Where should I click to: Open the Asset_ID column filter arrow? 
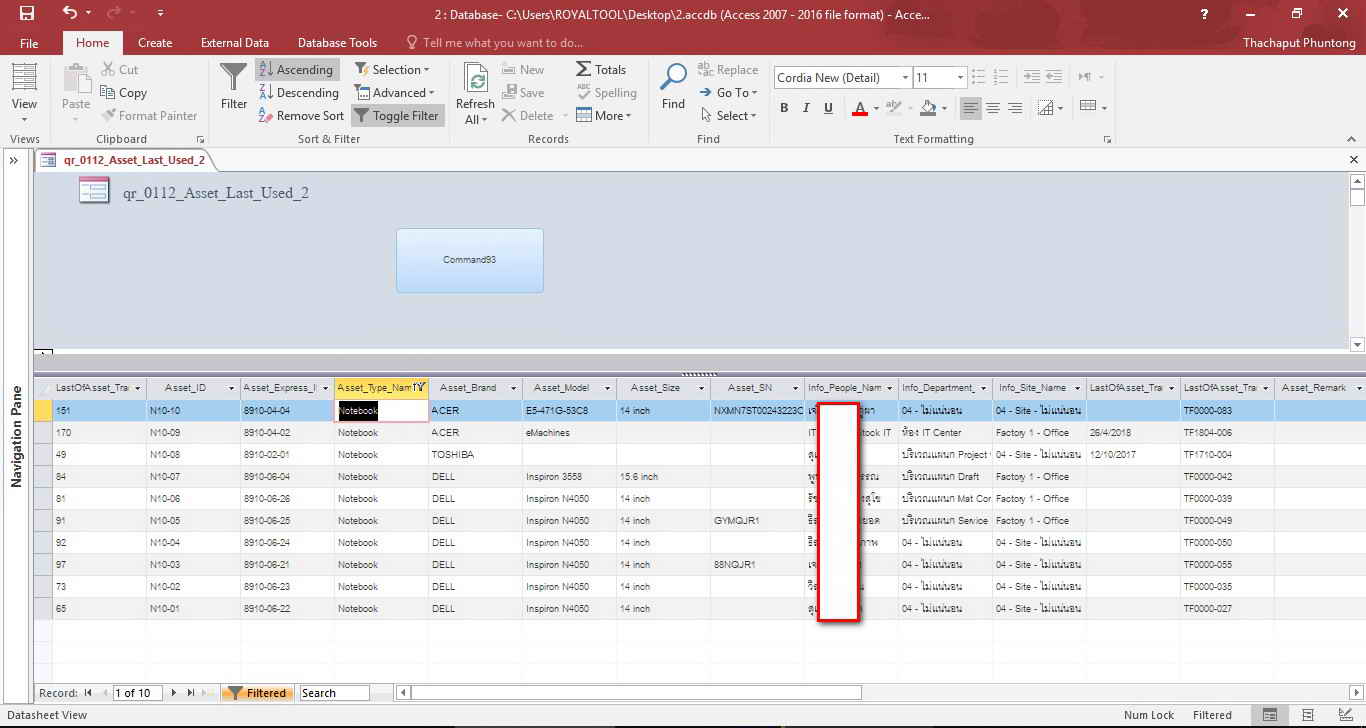(x=233, y=388)
